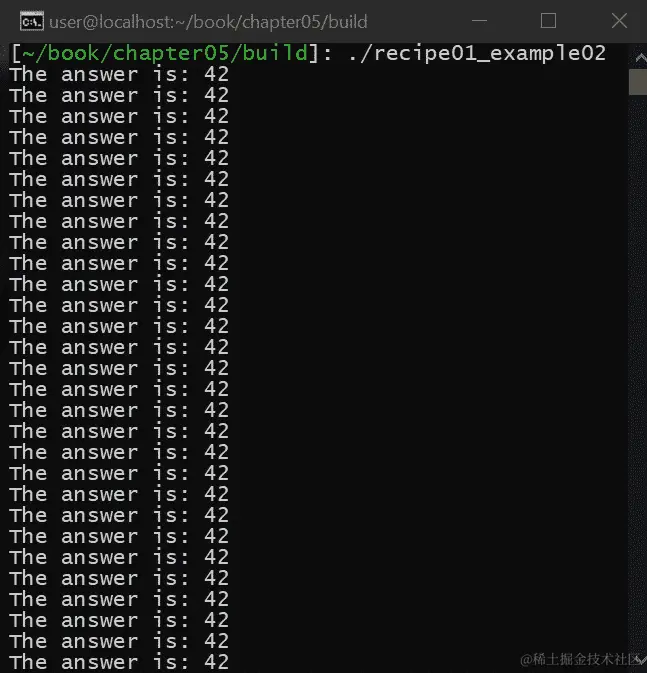Viewport: 647px width, 673px height.
Task: Click the ./recipe01_example02 command text
Action: pos(477,54)
